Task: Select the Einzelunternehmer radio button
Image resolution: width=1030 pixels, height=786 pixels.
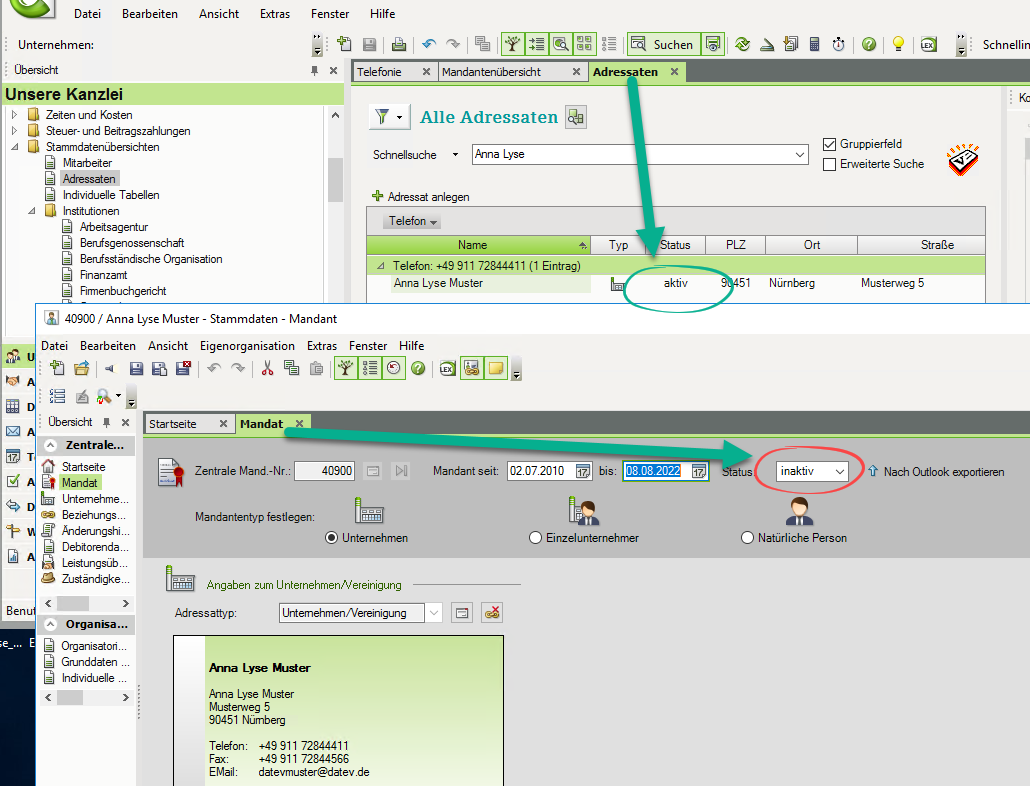Action: [x=536, y=538]
